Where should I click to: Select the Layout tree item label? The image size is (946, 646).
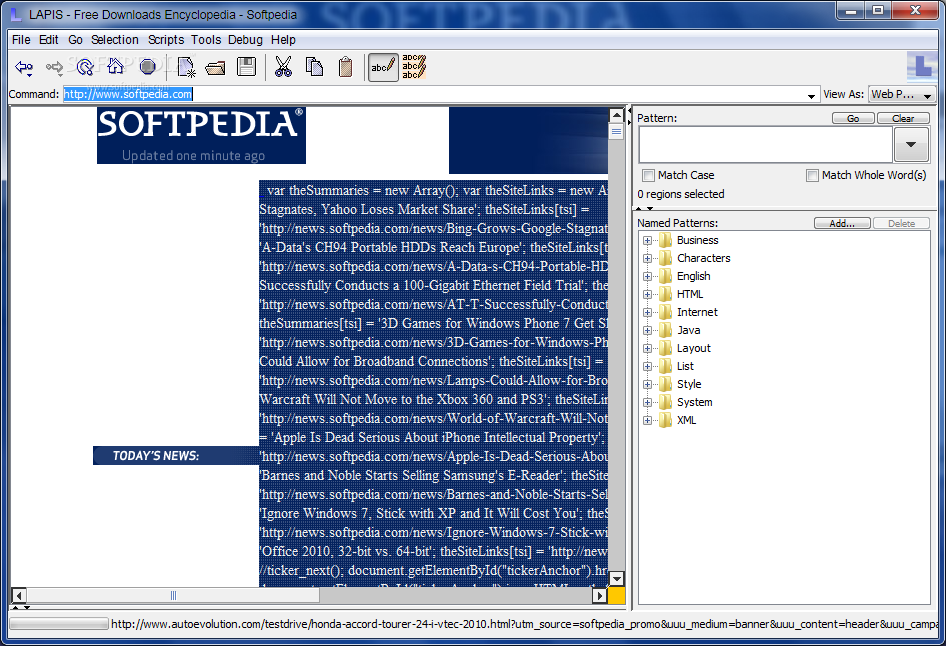pyautogui.click(x=693, y=348)
